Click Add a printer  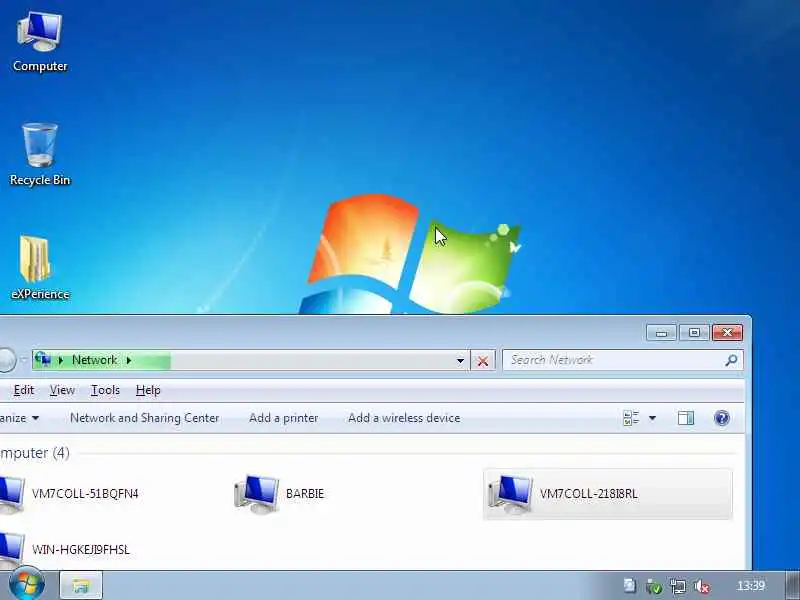tap(283, 418)
